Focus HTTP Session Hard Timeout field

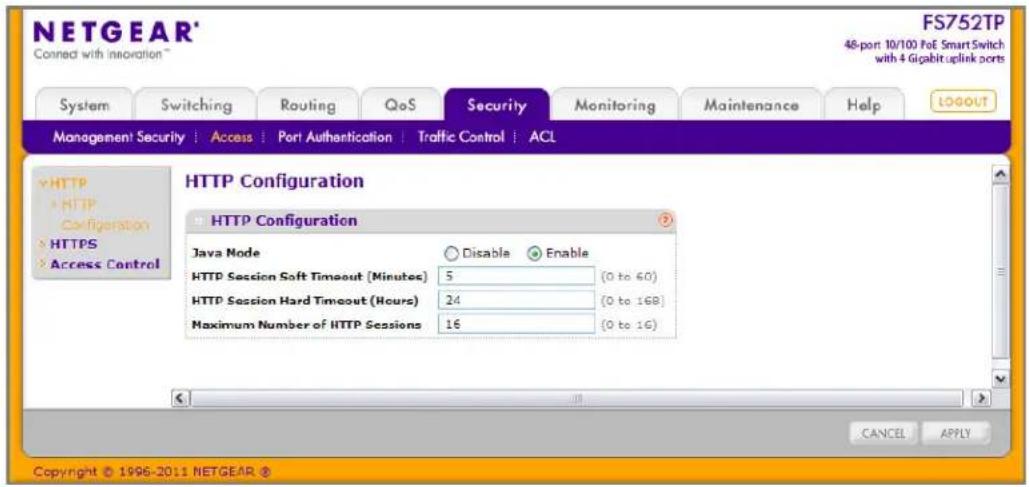(516, 300)
